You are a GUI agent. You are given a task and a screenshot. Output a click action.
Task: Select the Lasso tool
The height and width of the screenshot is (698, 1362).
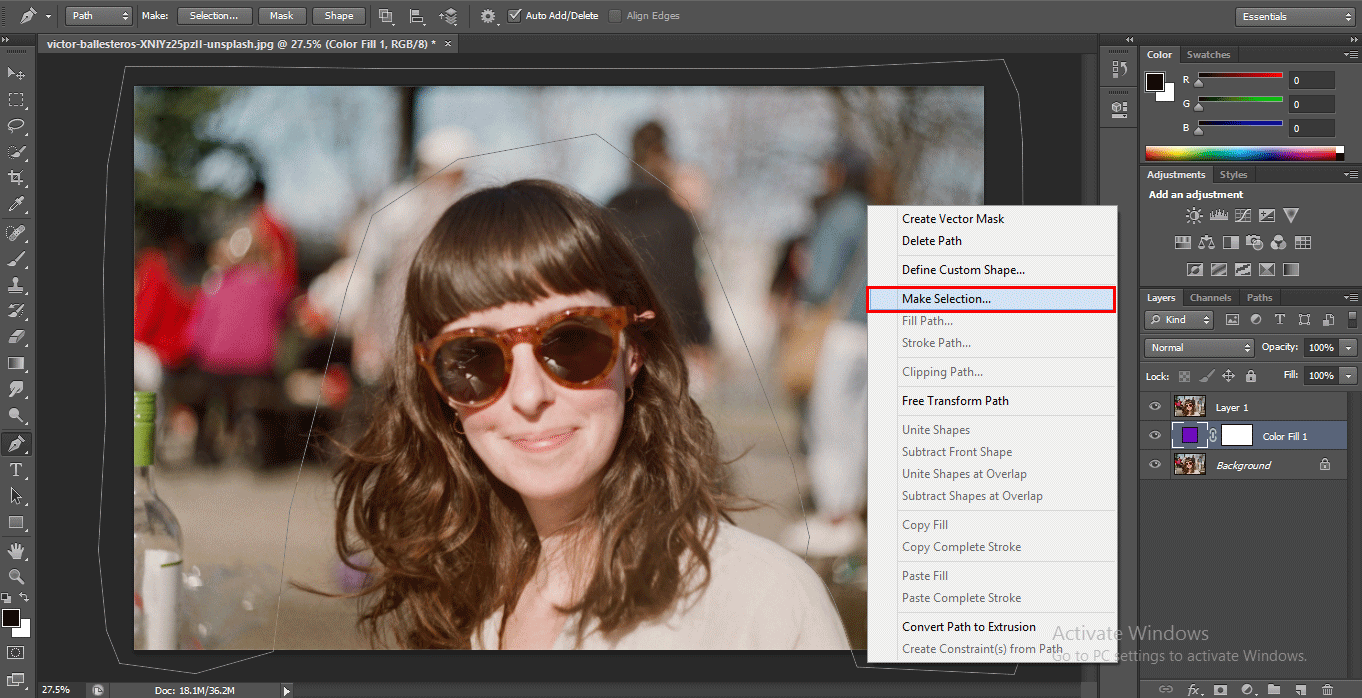pos(16,126)
